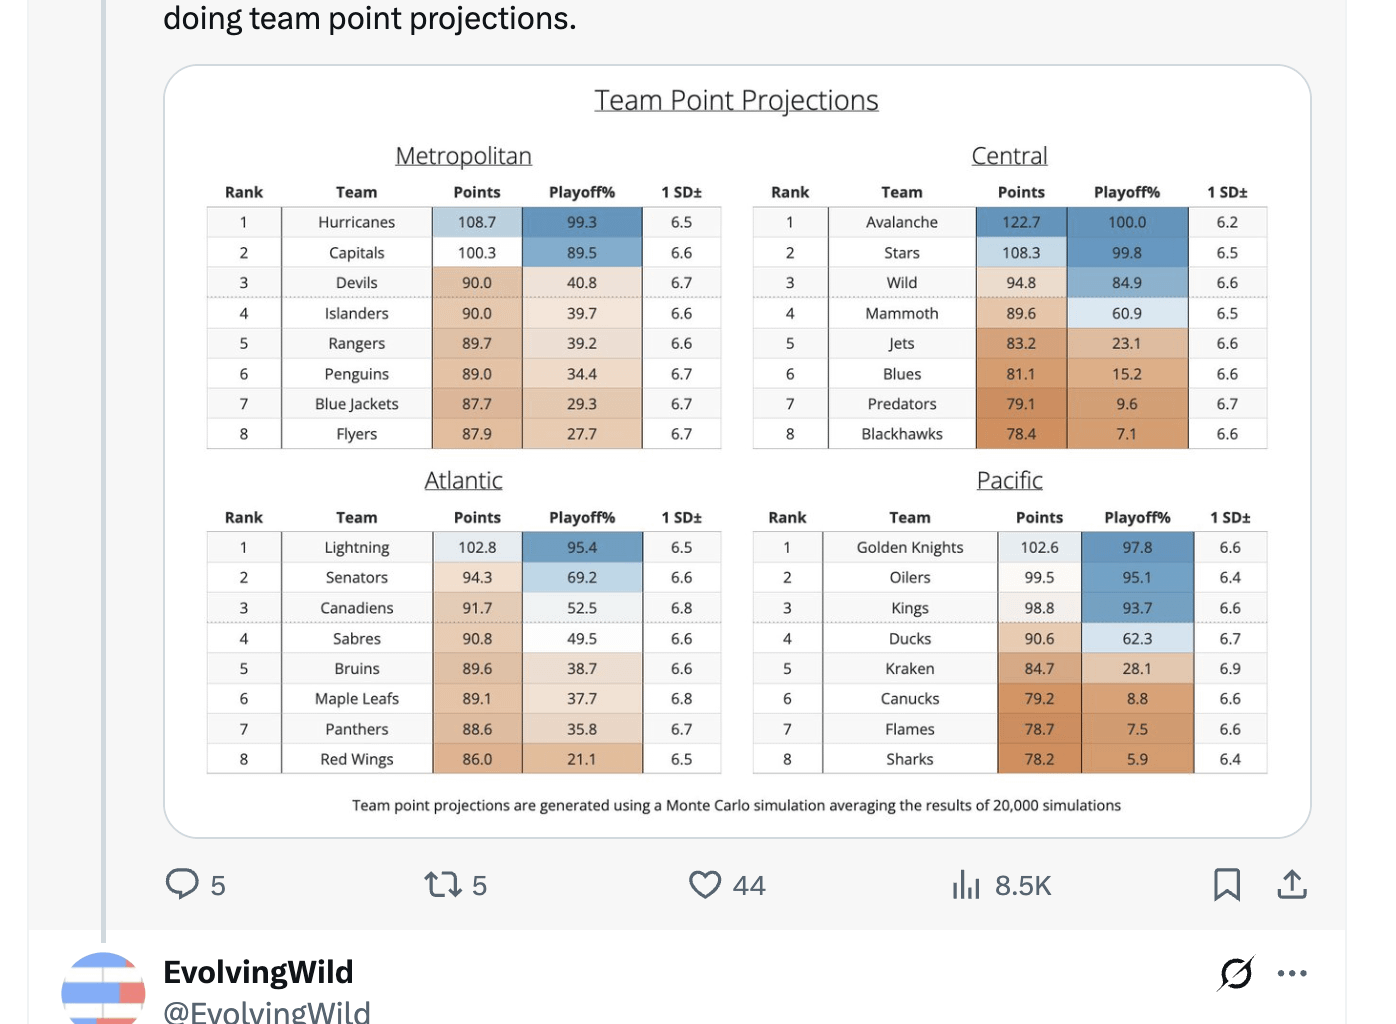The image size is (1396, 1024).
Task: Ask Grok about this post
Action: 1234,972
